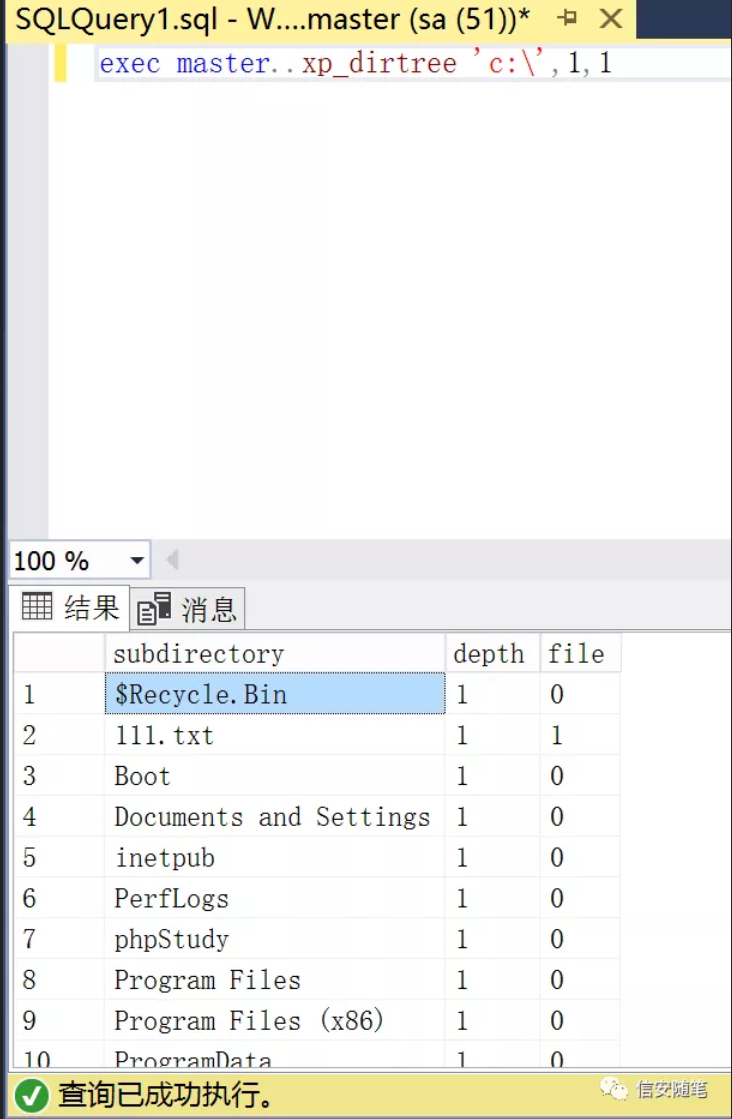732x1119 pixels.
Task: Click the file value for 111.txt
Action: (x=580, y=735)
